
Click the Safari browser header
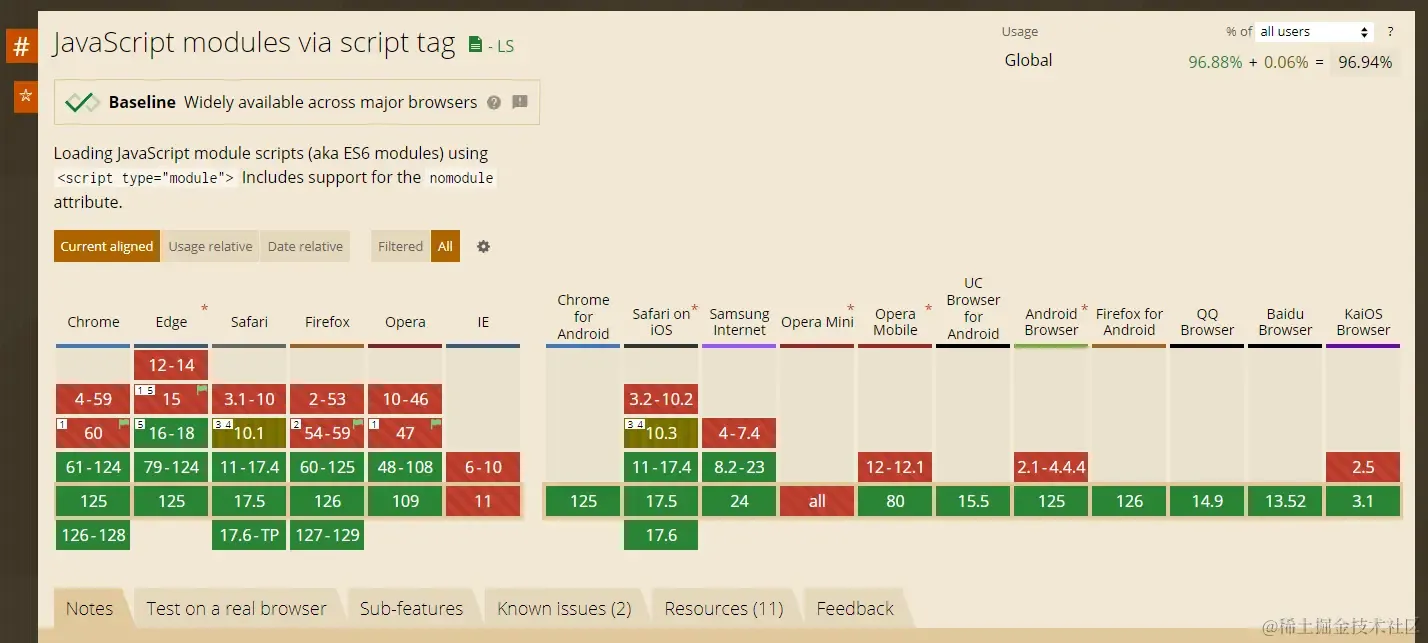pyautogui.click(x=249, y=322)
